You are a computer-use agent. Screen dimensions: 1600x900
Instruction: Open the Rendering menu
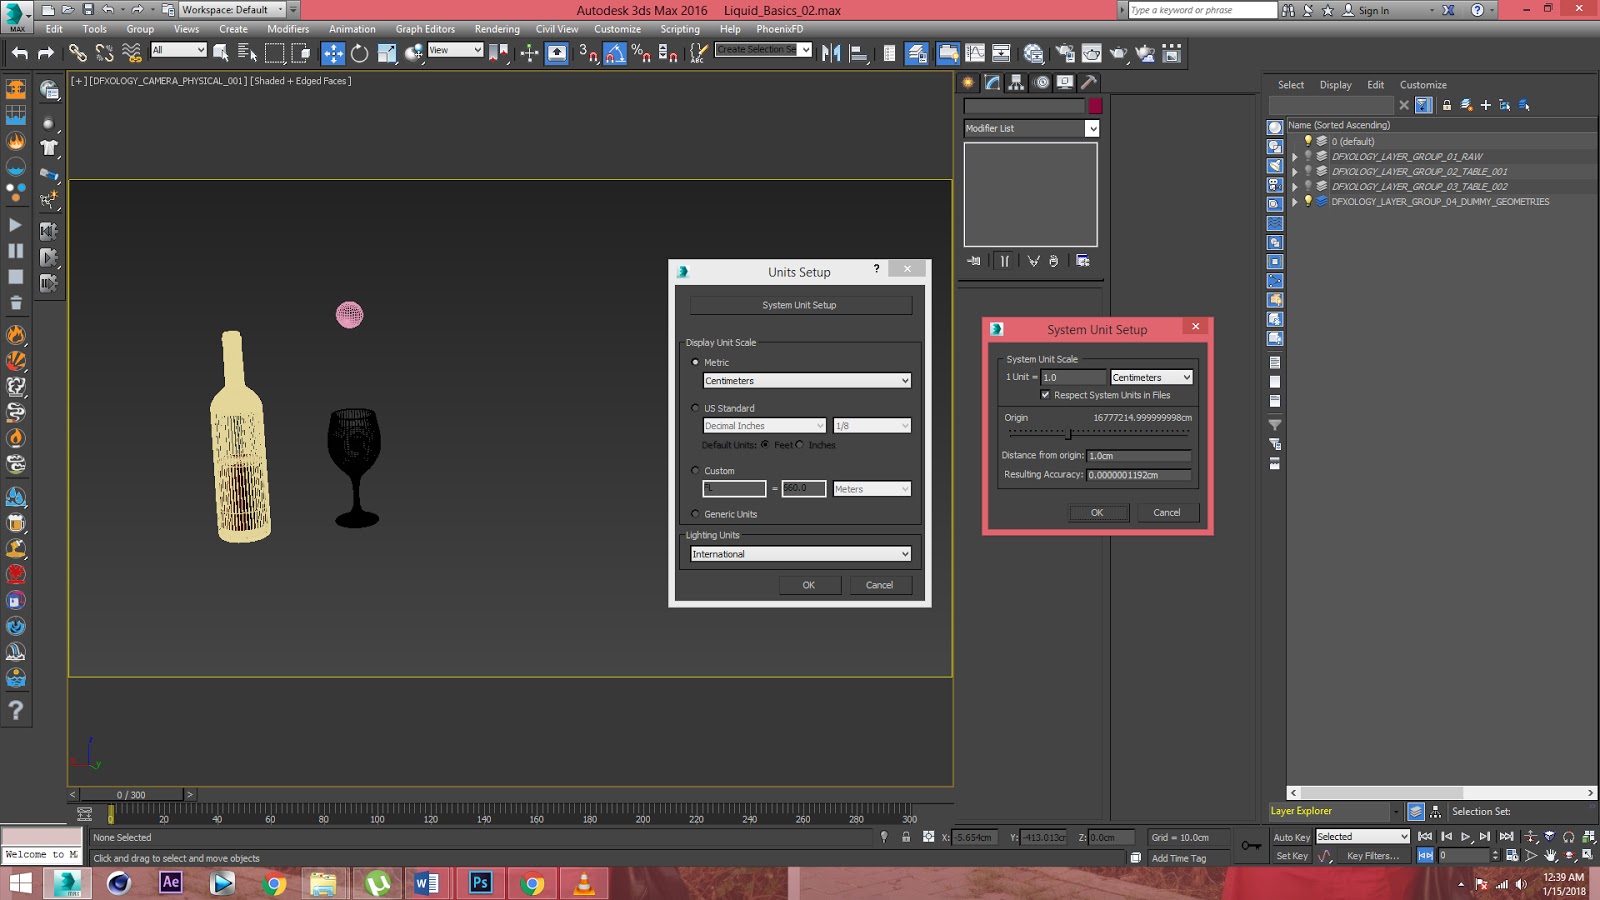[x=497, y=29]
